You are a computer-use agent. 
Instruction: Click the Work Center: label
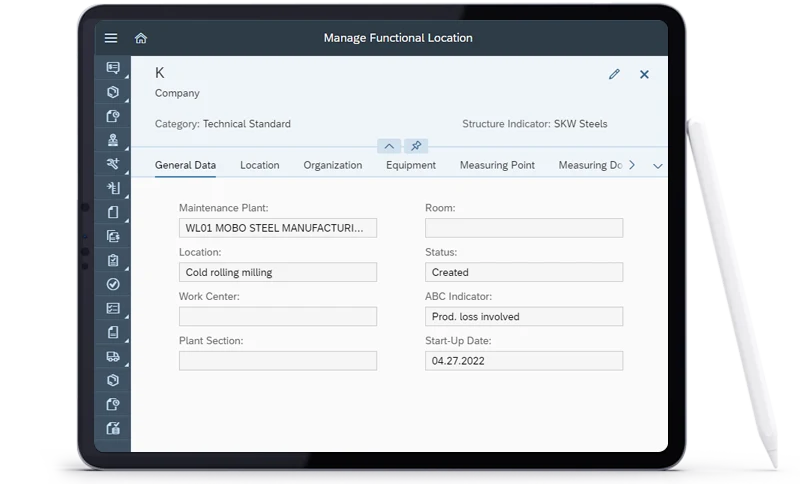pyautogui.click(x=209, y=296)
